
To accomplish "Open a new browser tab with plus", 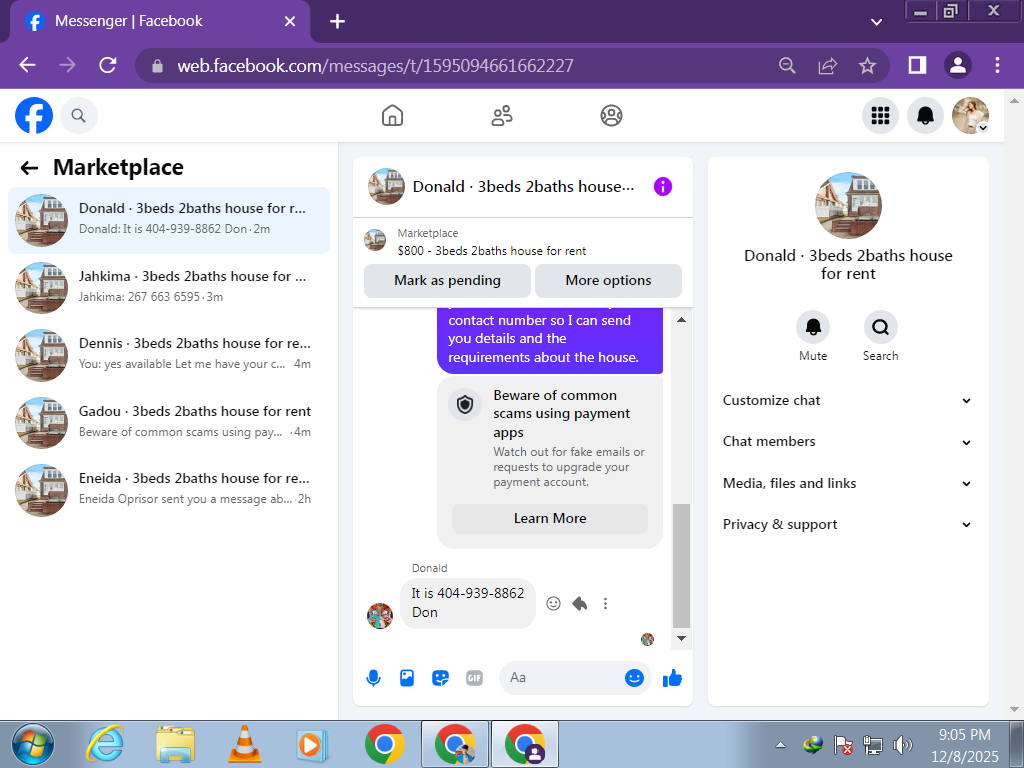I will click(337, 22).
